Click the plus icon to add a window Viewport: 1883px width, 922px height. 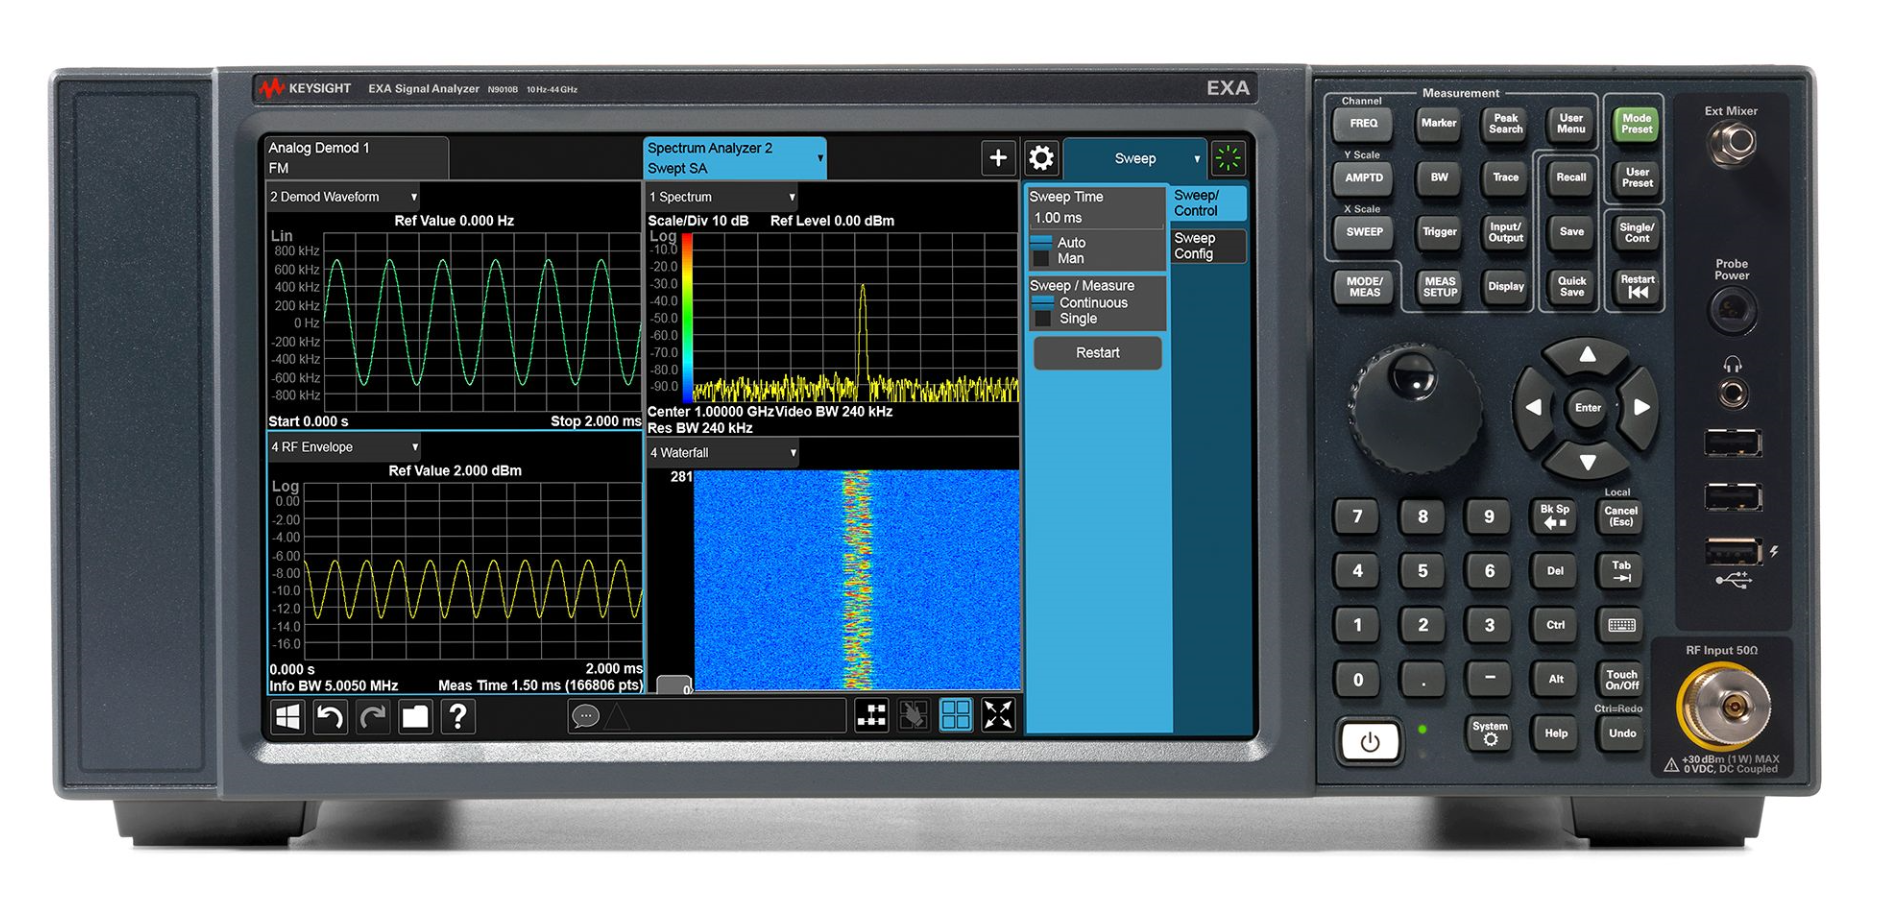[999, 157]
